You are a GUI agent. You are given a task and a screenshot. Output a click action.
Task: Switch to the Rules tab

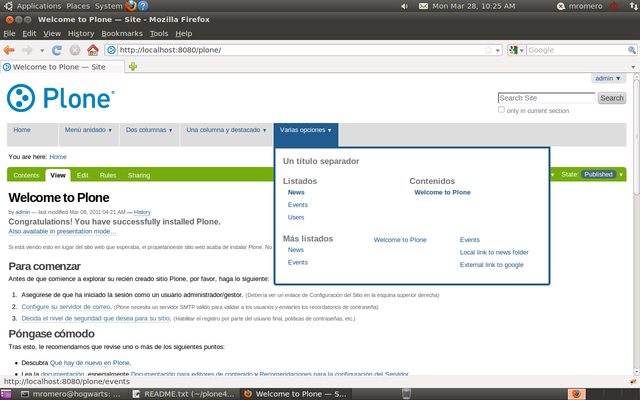(108, 175)
